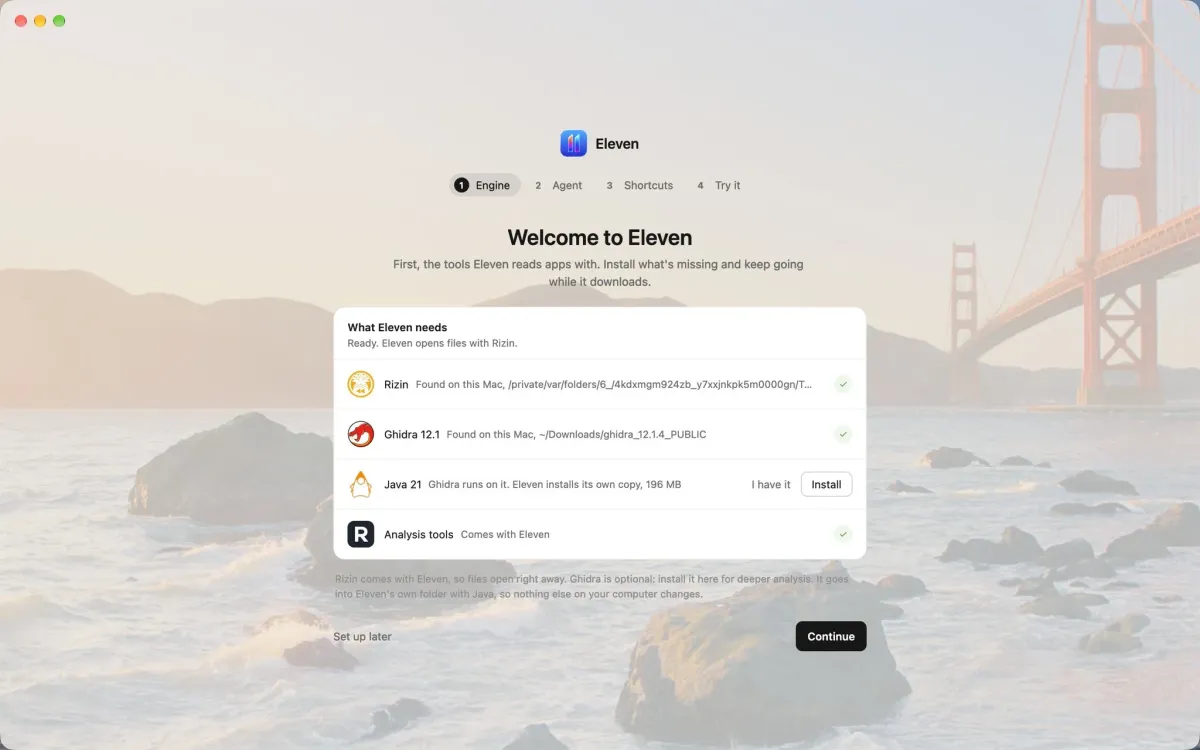Click the 'What Eleven needs' heading

pyautogui.click(x=397, y=327)
